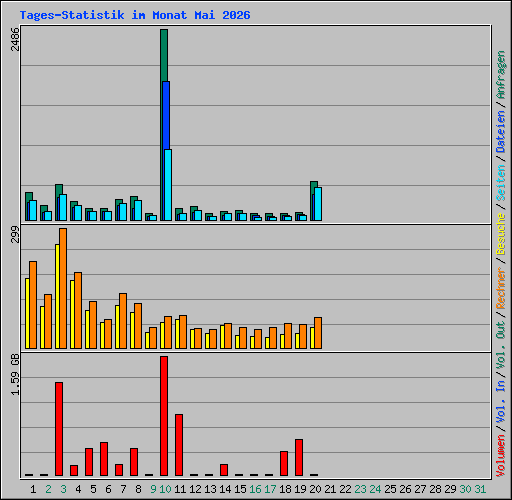Click the red Volumen bar for day 19
The width and height of the screenshot is (512, 500).
(299, 457)
